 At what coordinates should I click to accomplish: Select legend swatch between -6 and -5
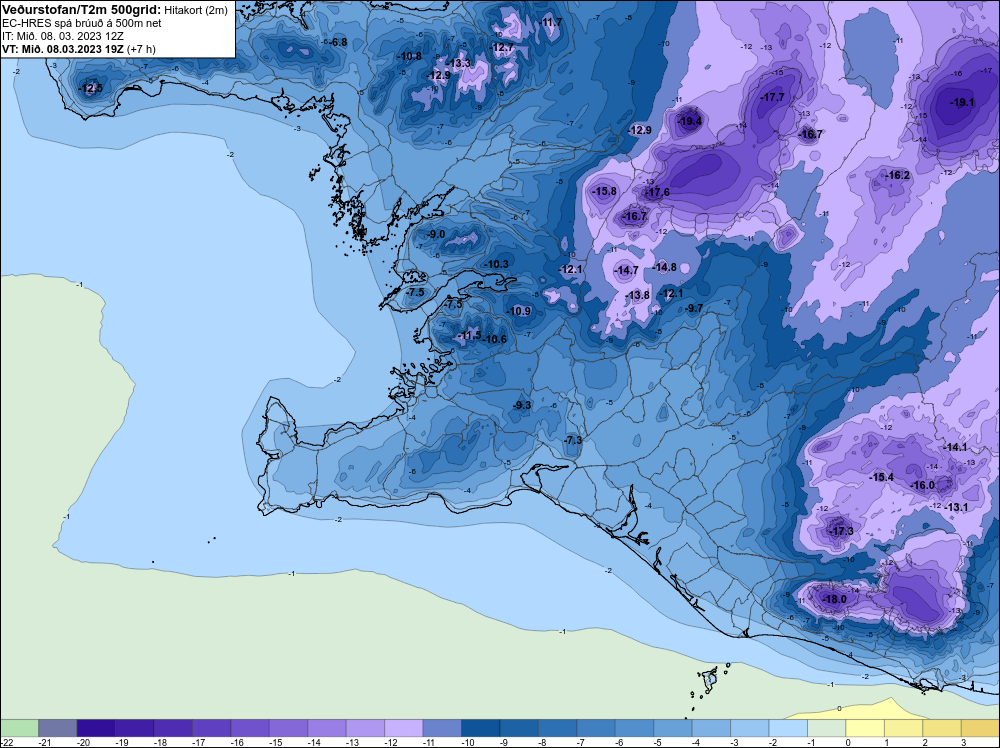pyautogui.click(x=635, y=728)
